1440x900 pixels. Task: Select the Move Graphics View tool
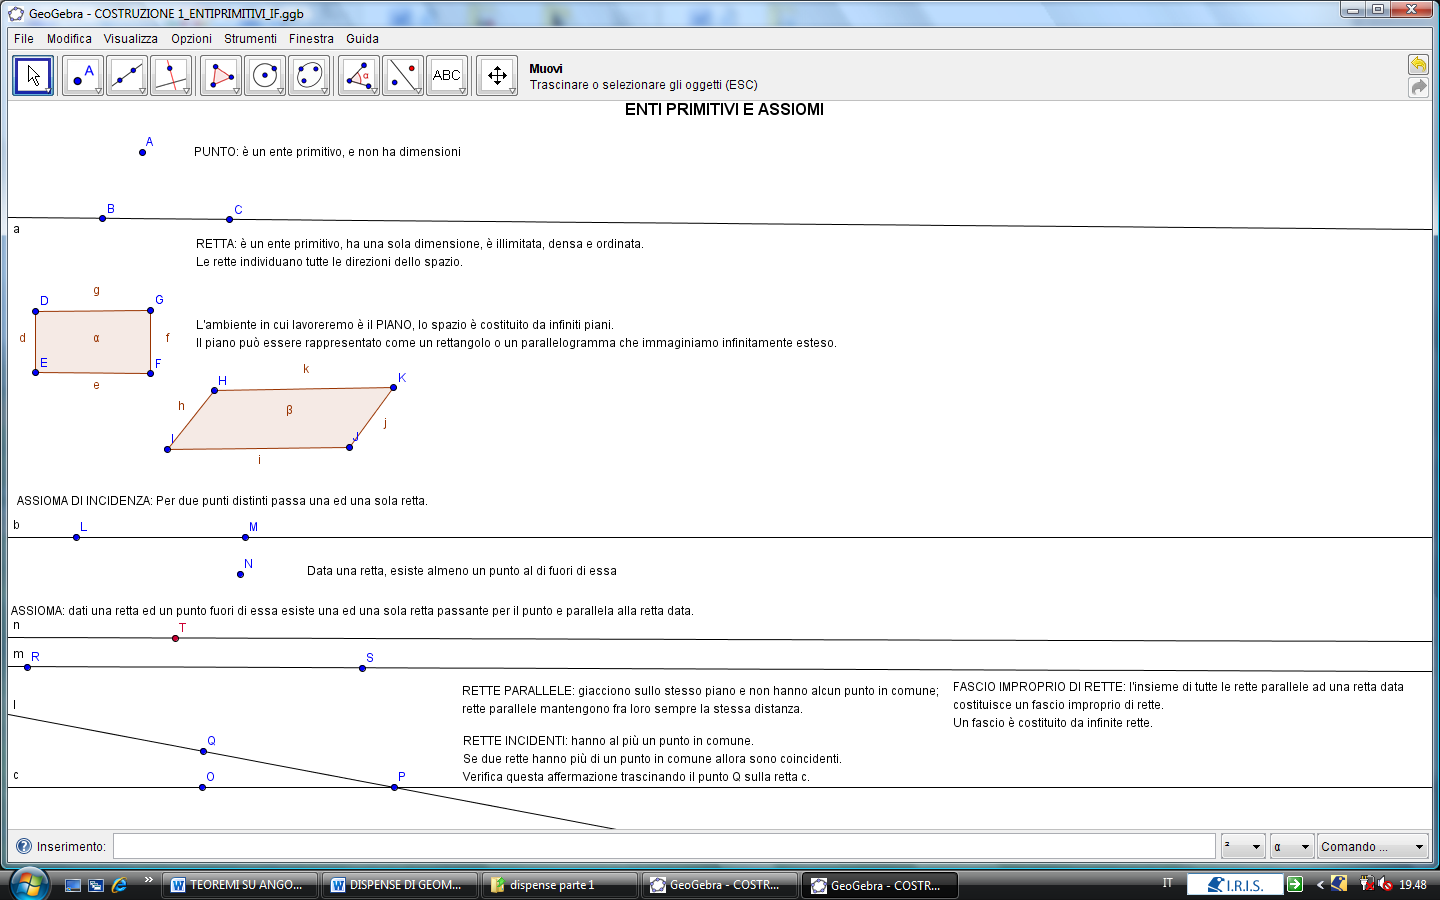pos(497,75)
